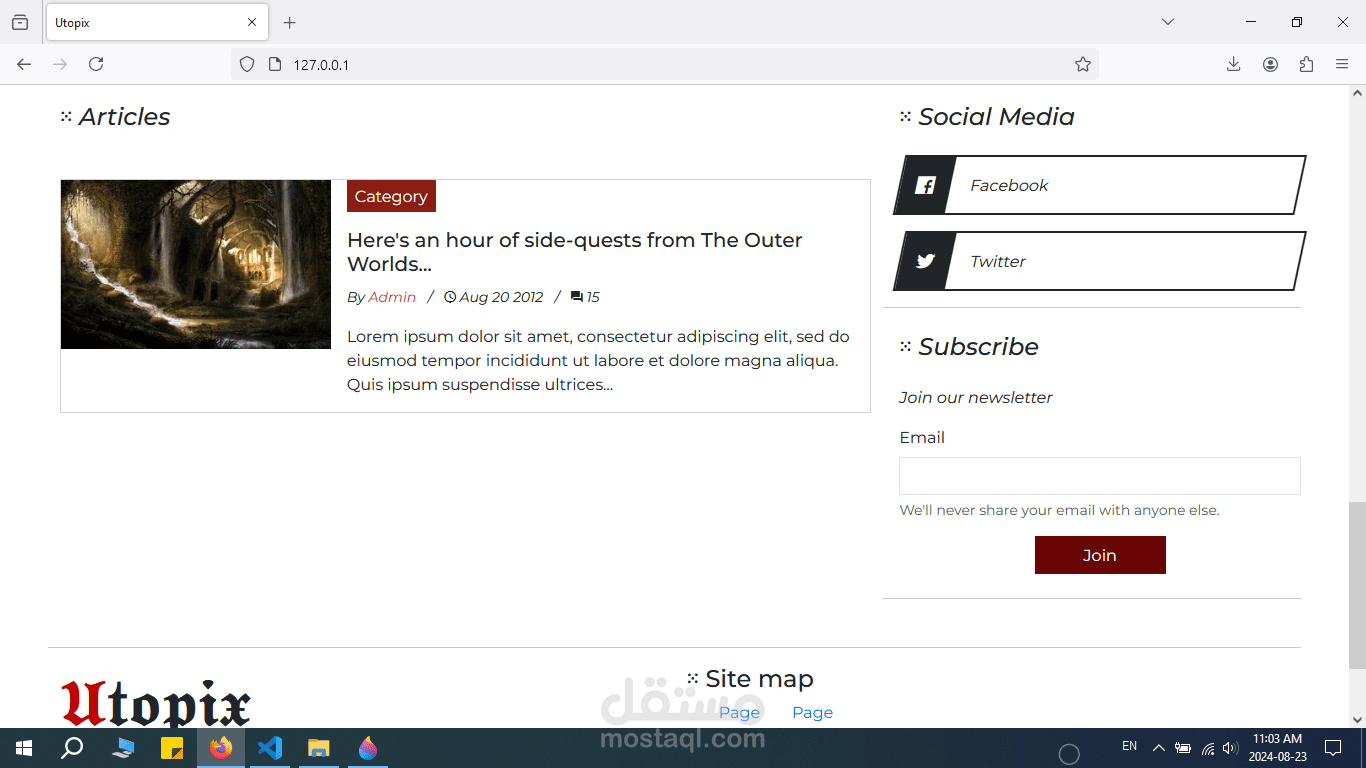Viewport: 1366px width, 768px height.
Task: Click the Twitter social link
Action: click(x=1100, y=261)
